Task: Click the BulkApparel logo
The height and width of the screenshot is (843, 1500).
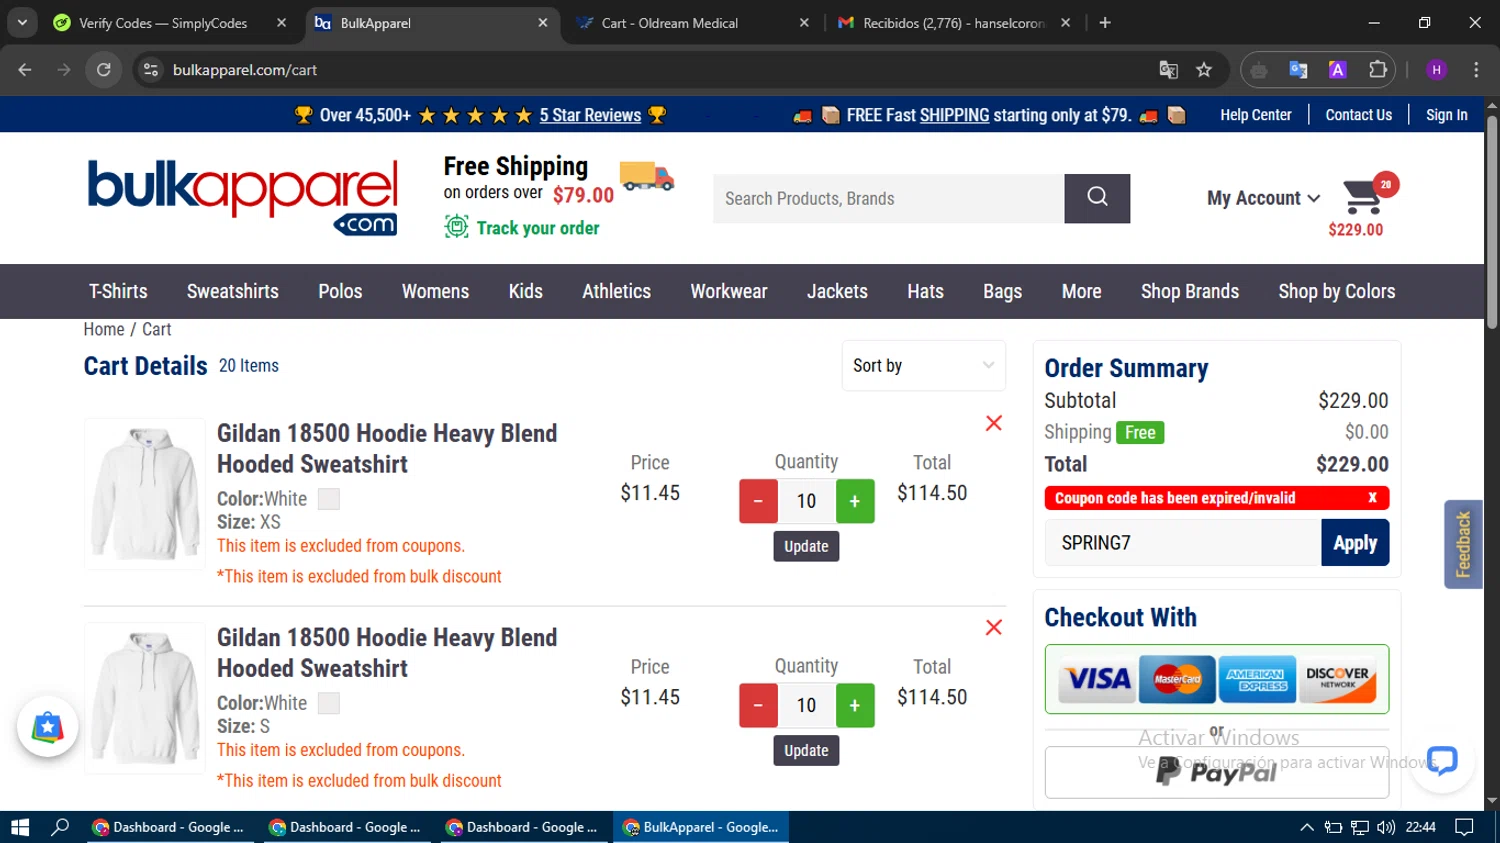Action: point(243,197)
